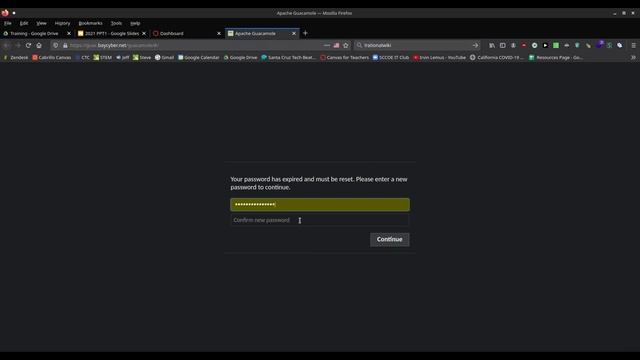Open the Cabrillo Canvas bookmark
Viewport: 640px width, 360px height.
[x=51, y=58]
